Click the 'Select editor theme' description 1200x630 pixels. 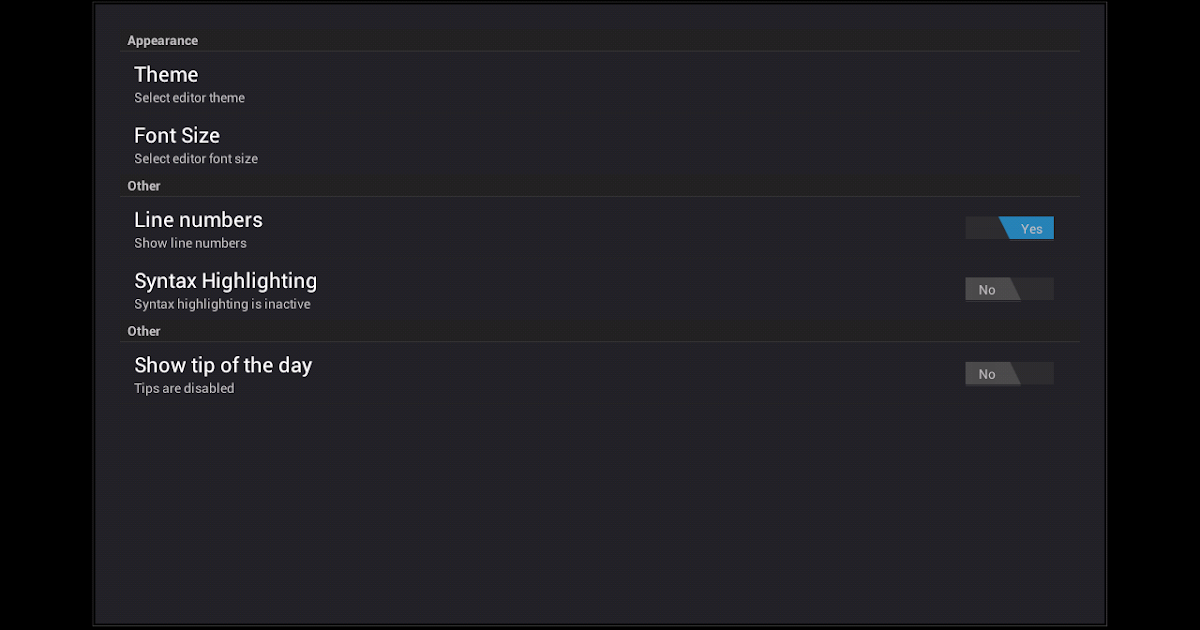click(x=189, y=97)
